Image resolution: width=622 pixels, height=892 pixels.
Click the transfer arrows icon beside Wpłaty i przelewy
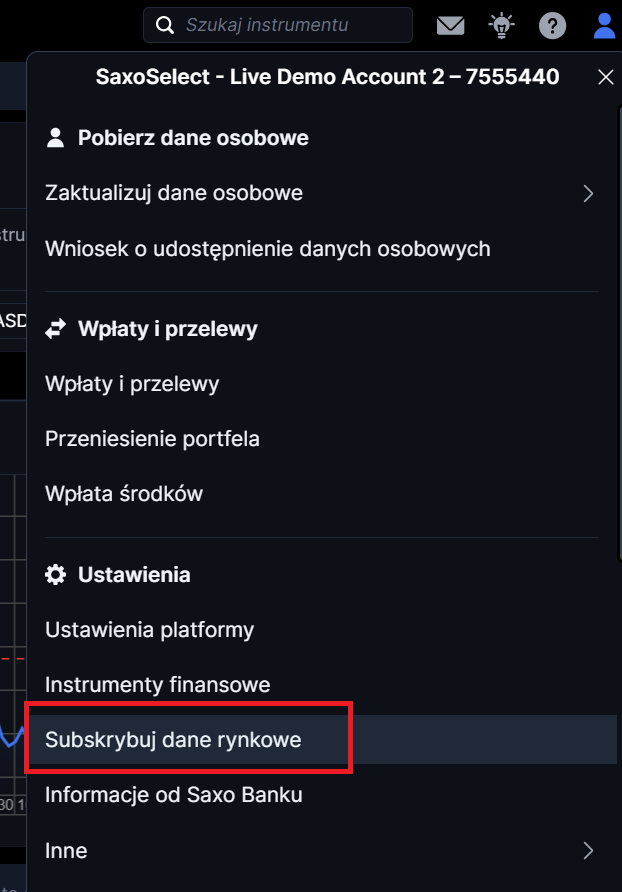56,328
